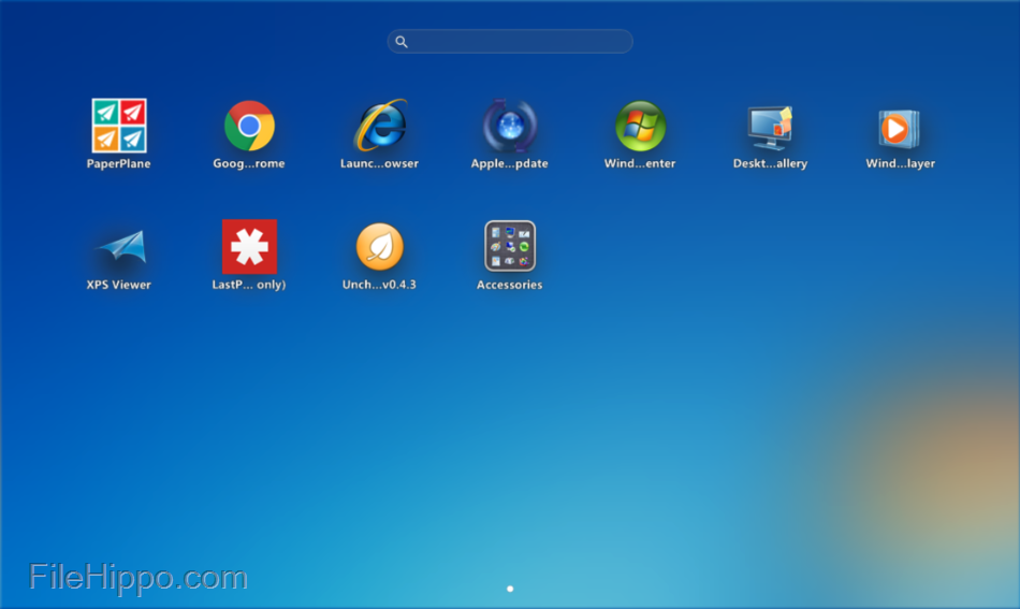1020x609 pixels.
Task: Open the Windows Media Center icon
Action: tap(640, 126)
